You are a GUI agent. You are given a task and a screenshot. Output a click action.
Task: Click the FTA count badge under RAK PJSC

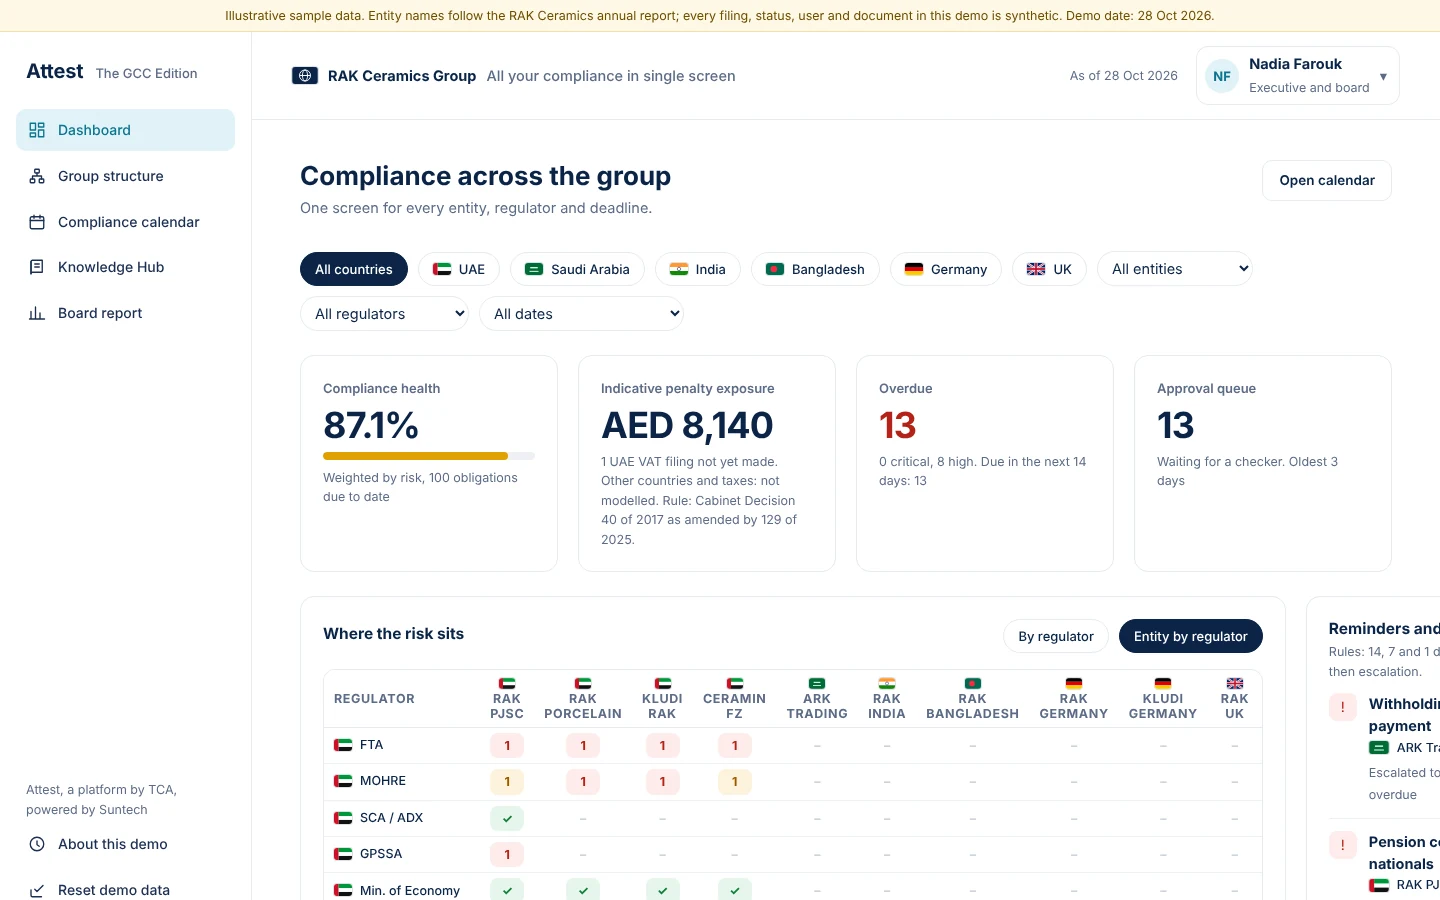pyautogui.click(x=507, y=746)
